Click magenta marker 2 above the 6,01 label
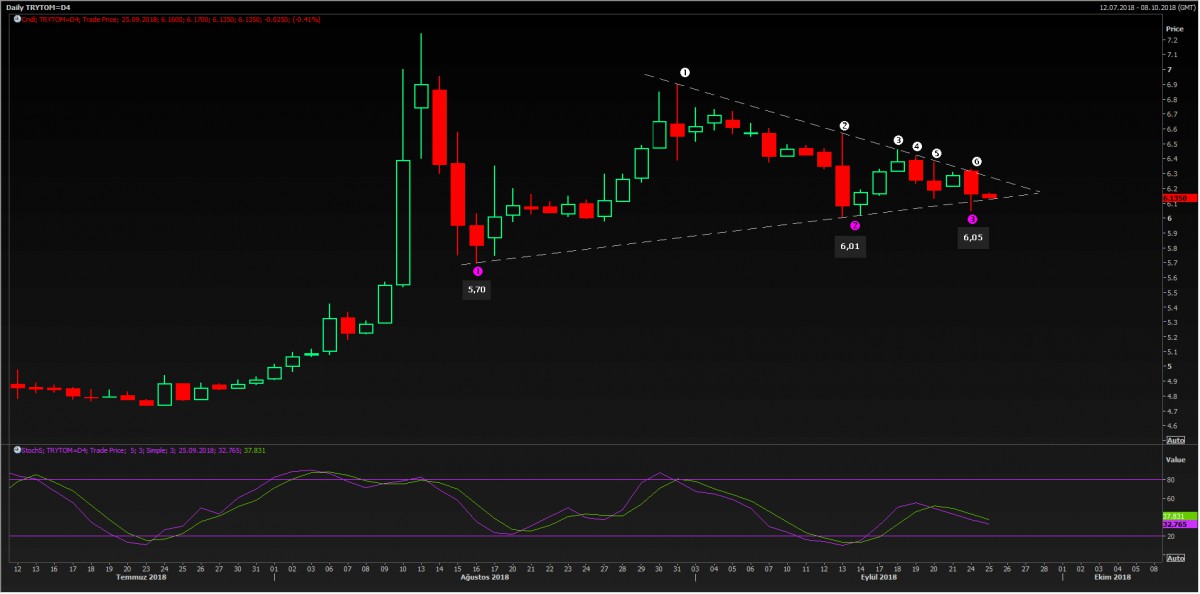 855,226
